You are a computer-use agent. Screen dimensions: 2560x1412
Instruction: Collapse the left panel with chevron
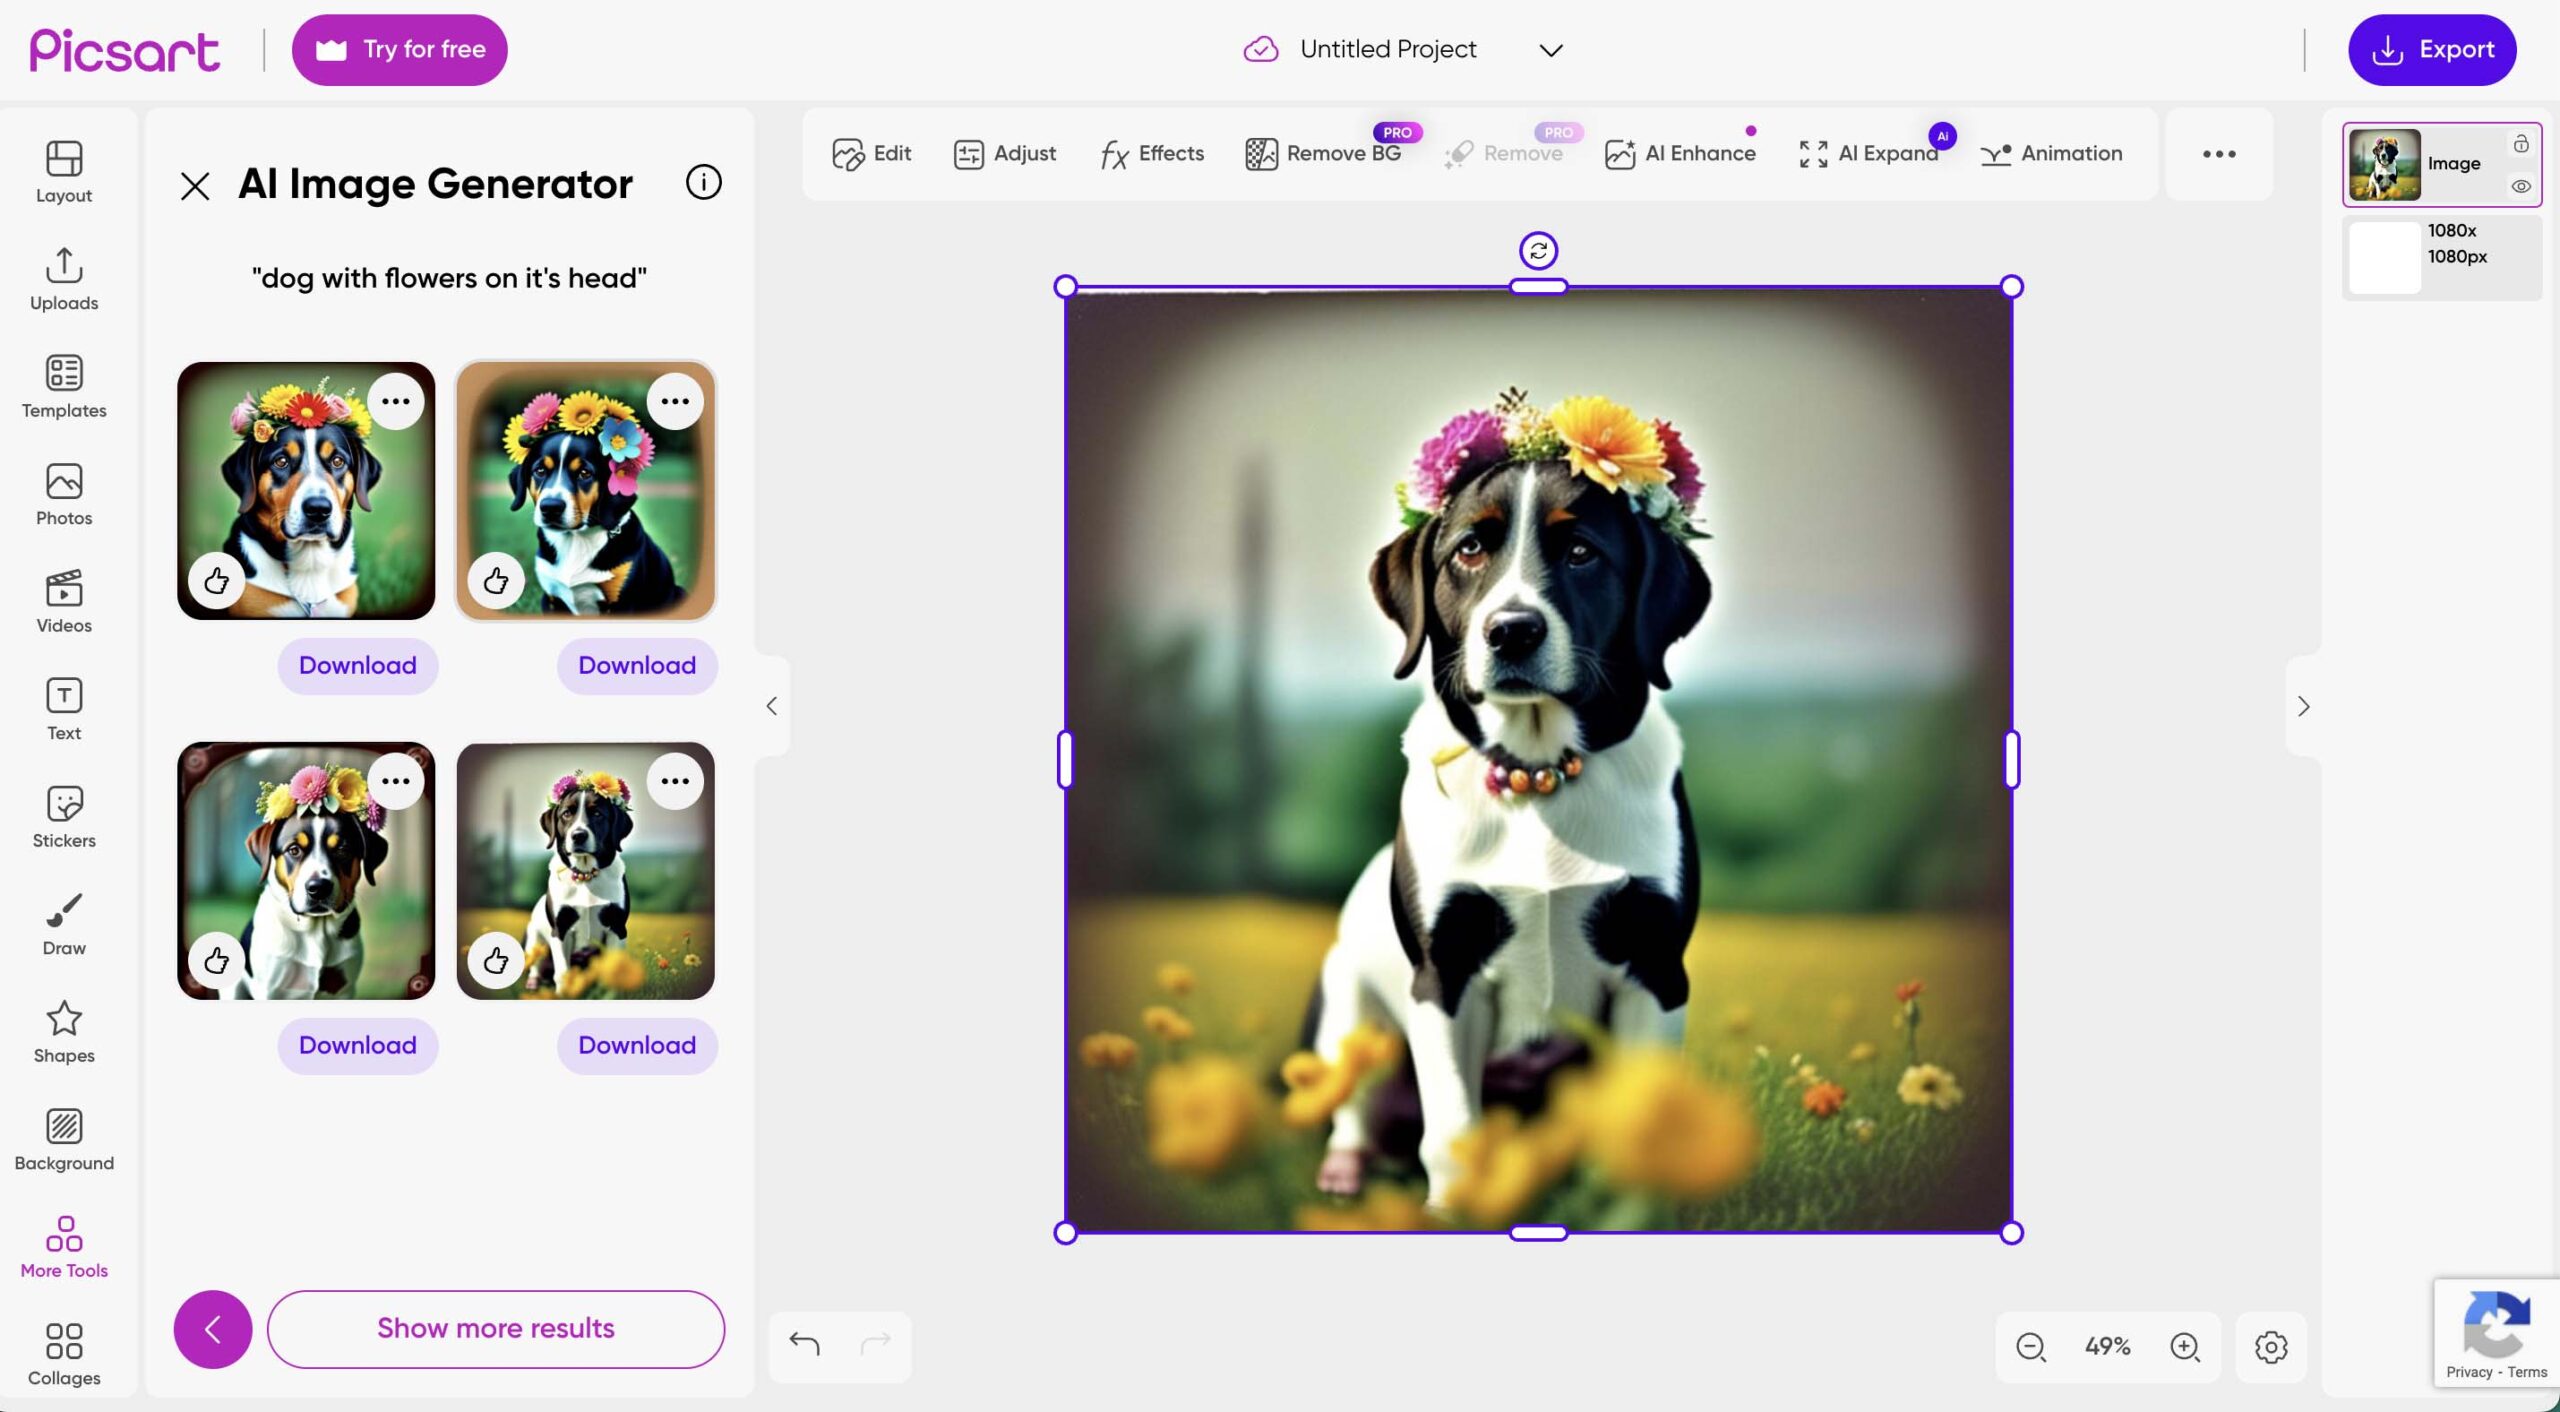[x=771, y=706]
